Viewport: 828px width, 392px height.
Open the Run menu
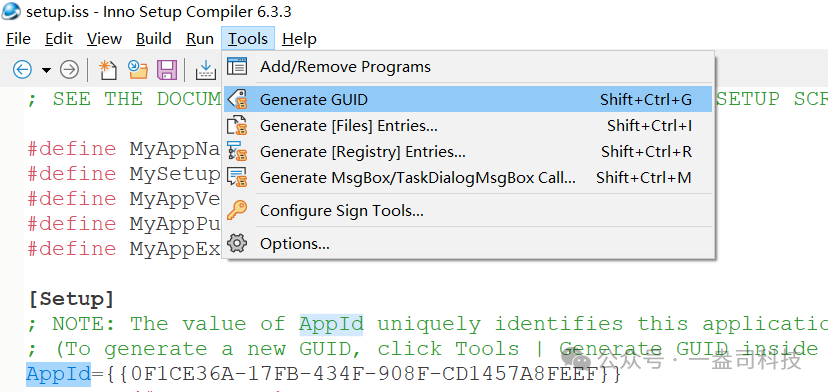point(200,39)
